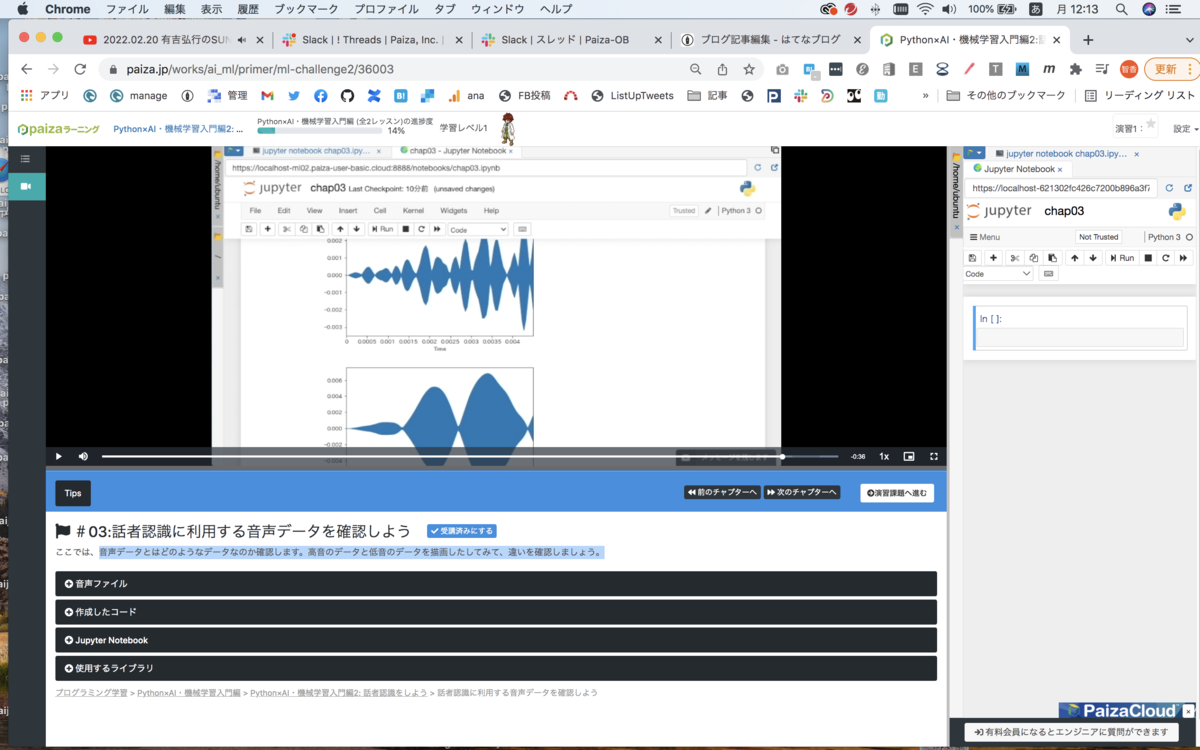Image resolution: width=1200 pixels, height=750 pixels.
Task: Click the paiza ラーニング logo
Action: click(59, 129)
